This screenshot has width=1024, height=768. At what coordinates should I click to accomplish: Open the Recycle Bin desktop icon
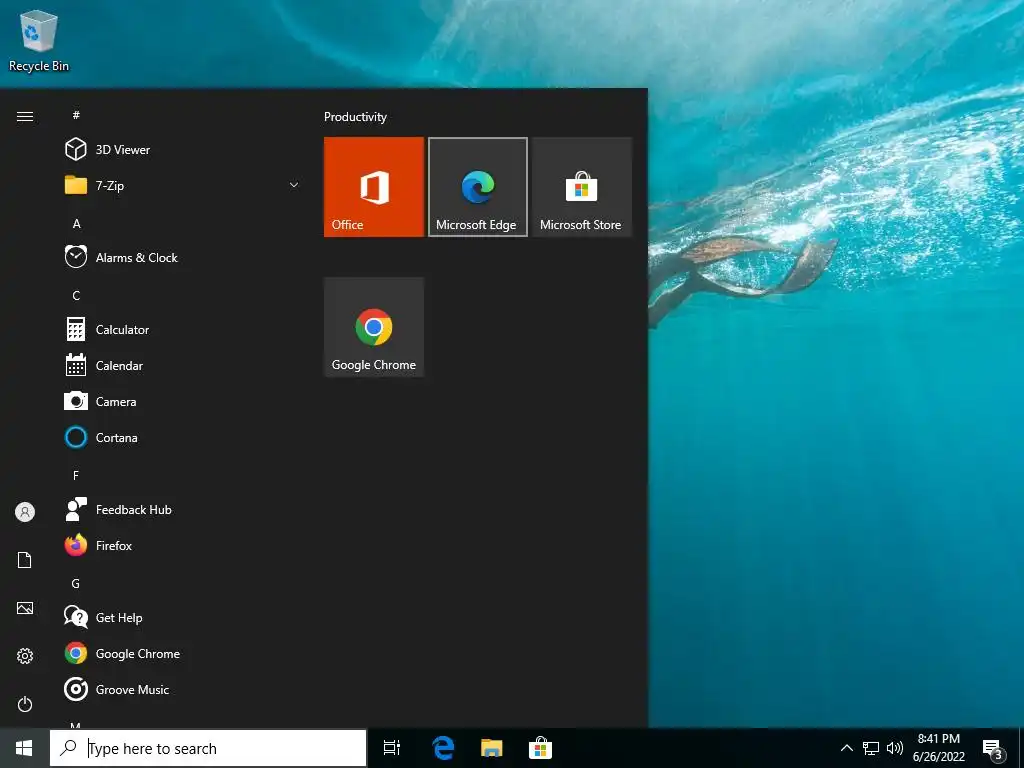(x=39, y=40)
